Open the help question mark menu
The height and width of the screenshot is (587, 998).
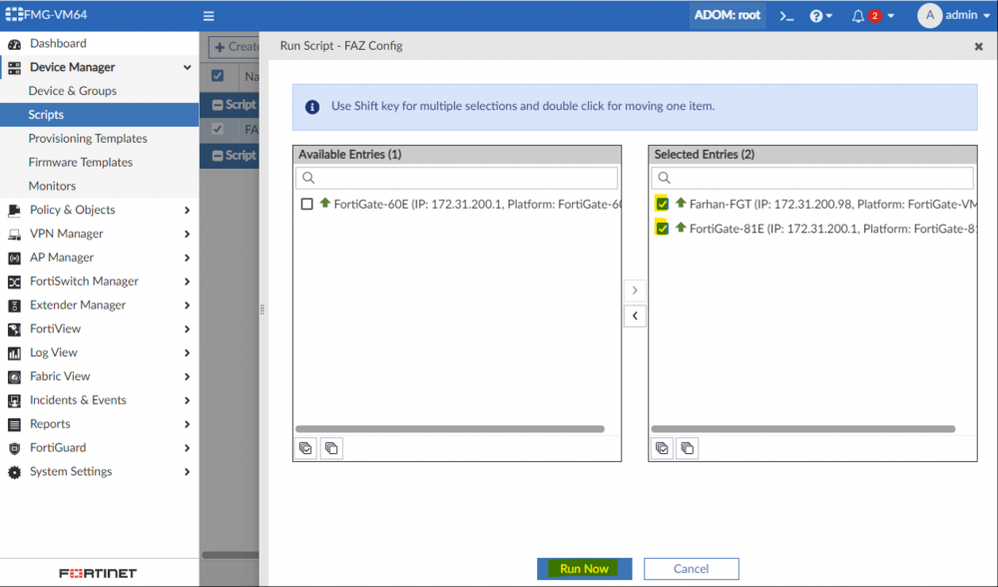[x=820, y=16]
